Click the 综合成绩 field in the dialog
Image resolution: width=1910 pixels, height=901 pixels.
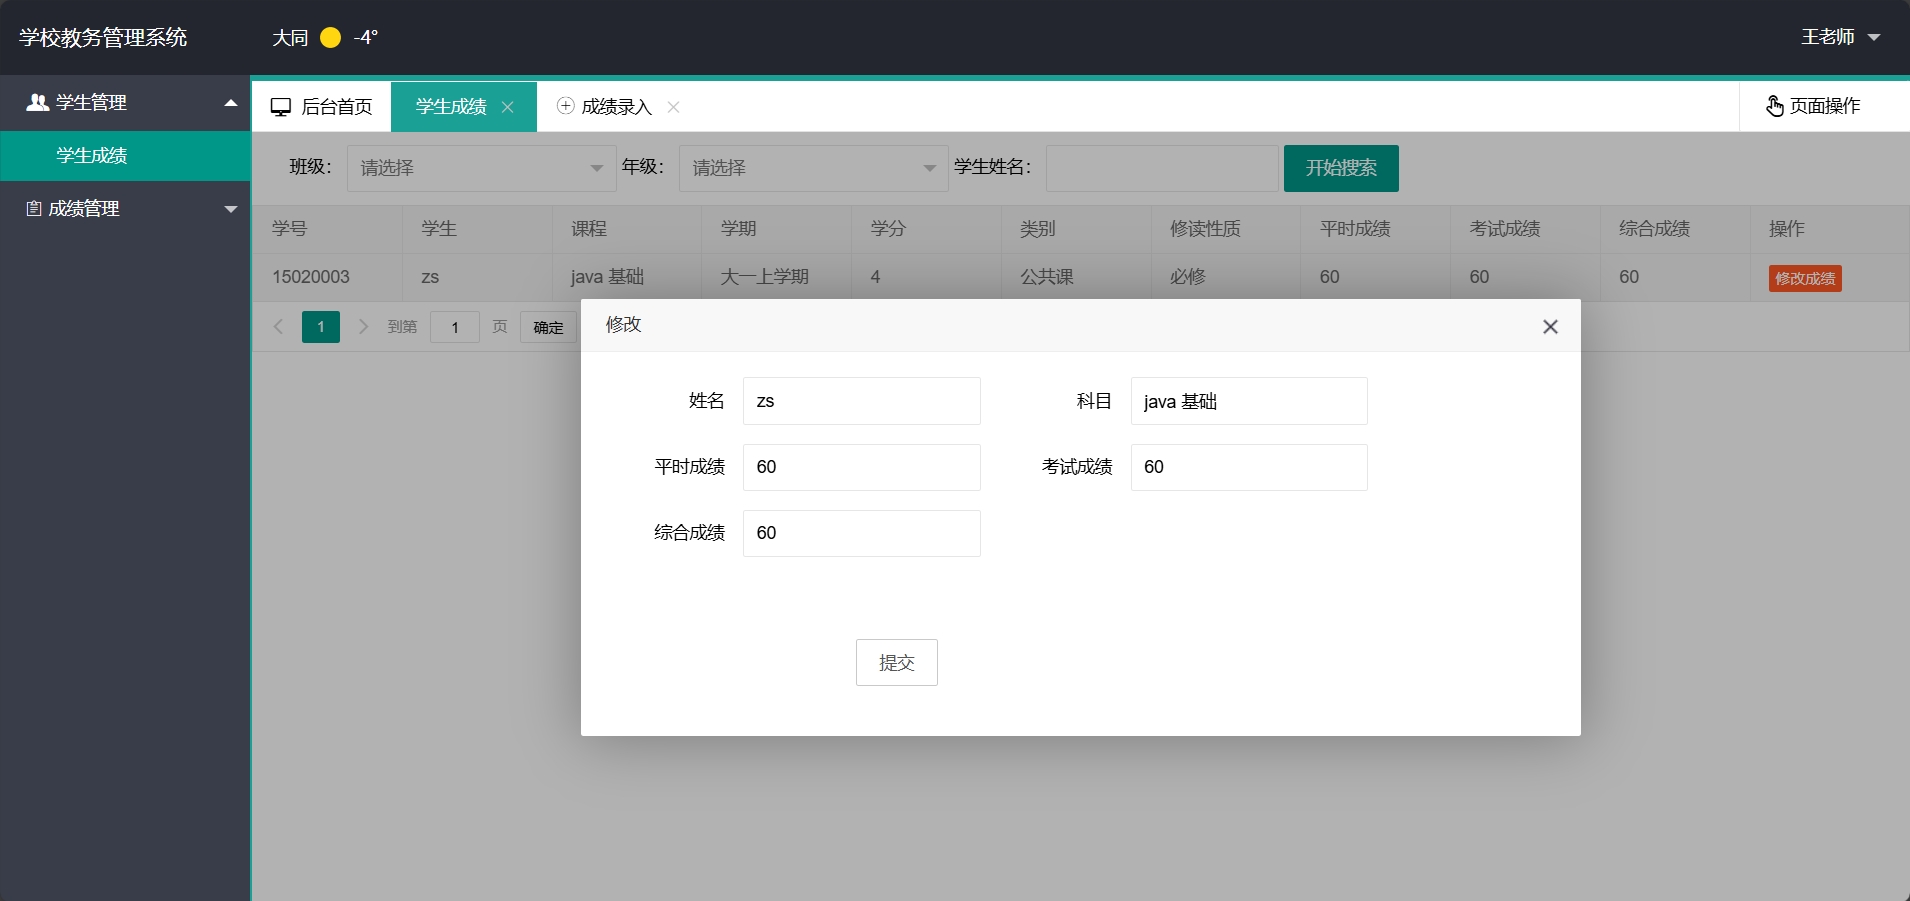click(860, 533)
